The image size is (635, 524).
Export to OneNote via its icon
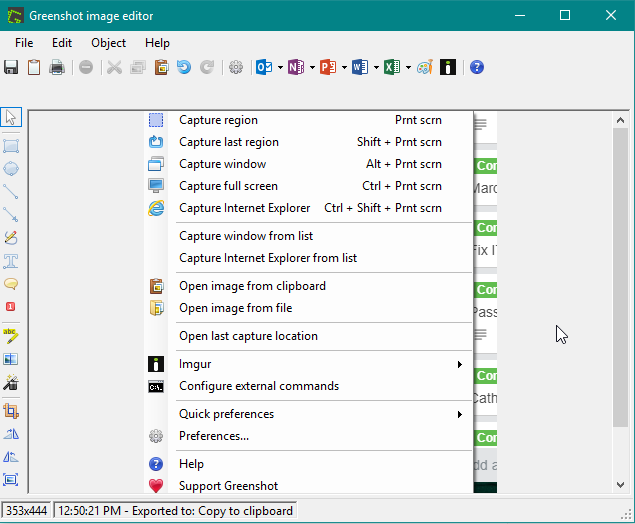(296, 67)
